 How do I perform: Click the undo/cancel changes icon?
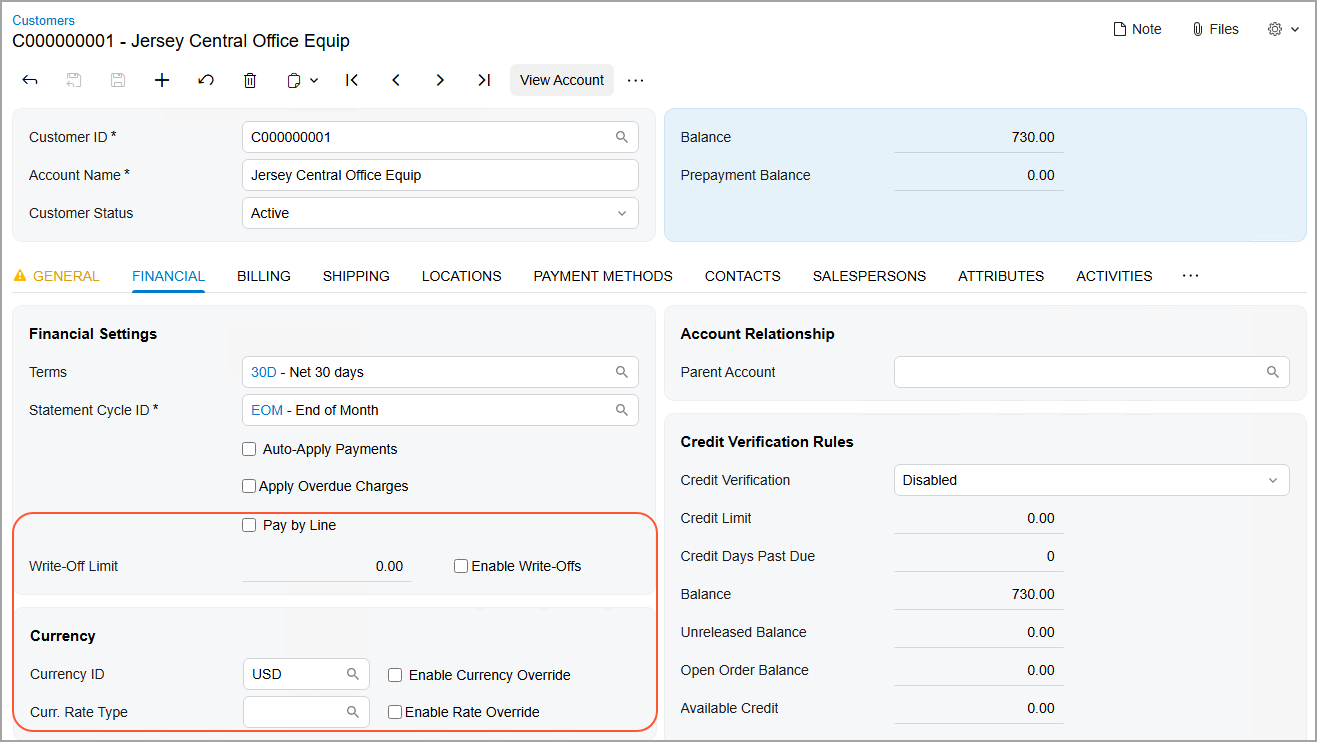(206, 80)
